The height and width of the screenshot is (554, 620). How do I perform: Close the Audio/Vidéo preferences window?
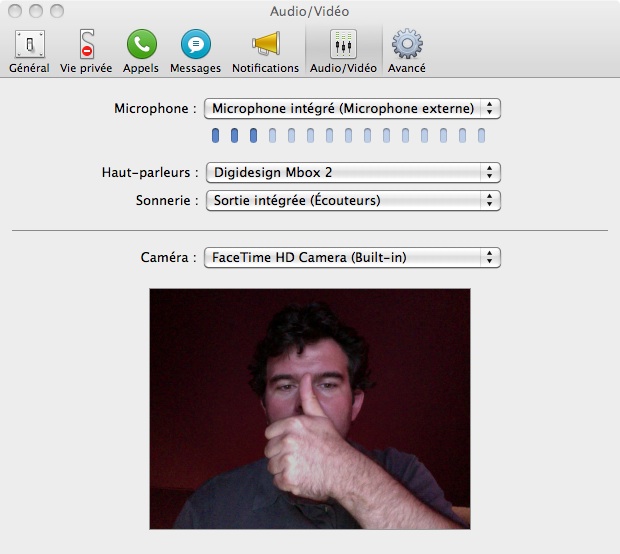15,11
